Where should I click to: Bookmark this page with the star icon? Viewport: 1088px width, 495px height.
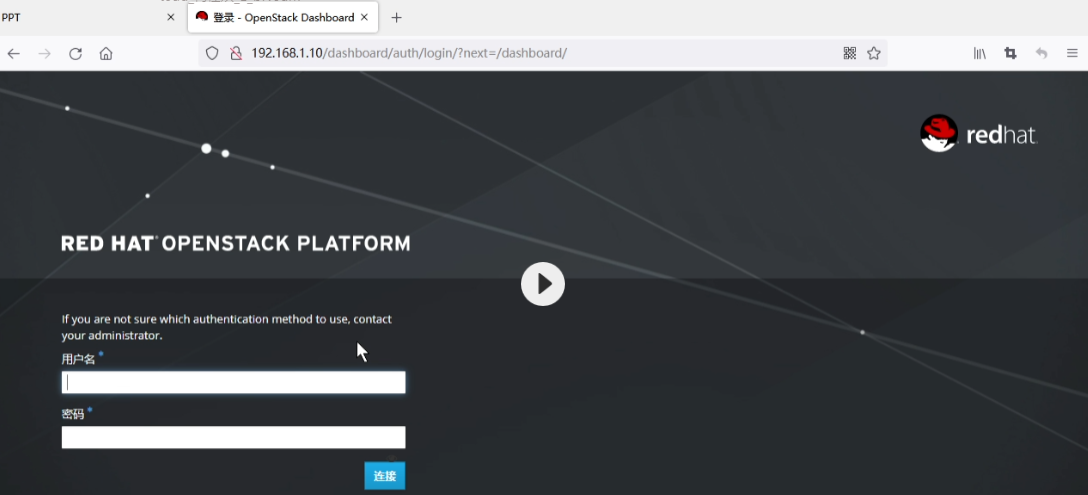point(874,53)
